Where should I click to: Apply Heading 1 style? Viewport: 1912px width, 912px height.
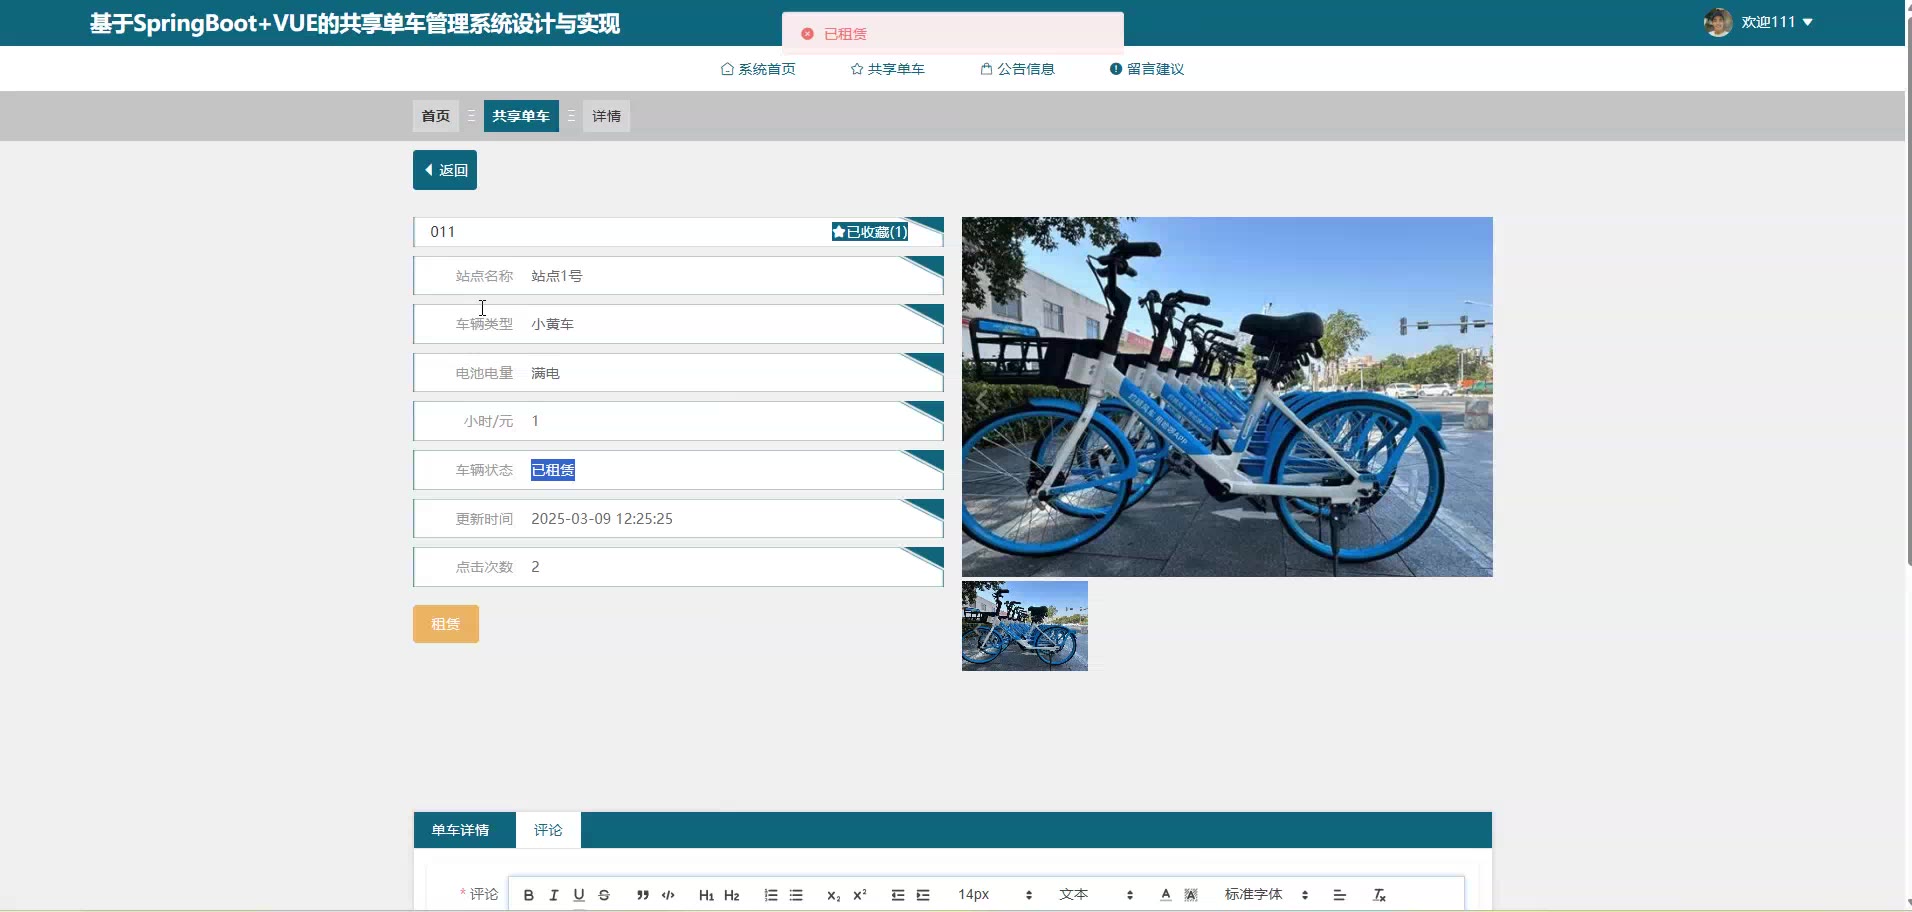706,895
